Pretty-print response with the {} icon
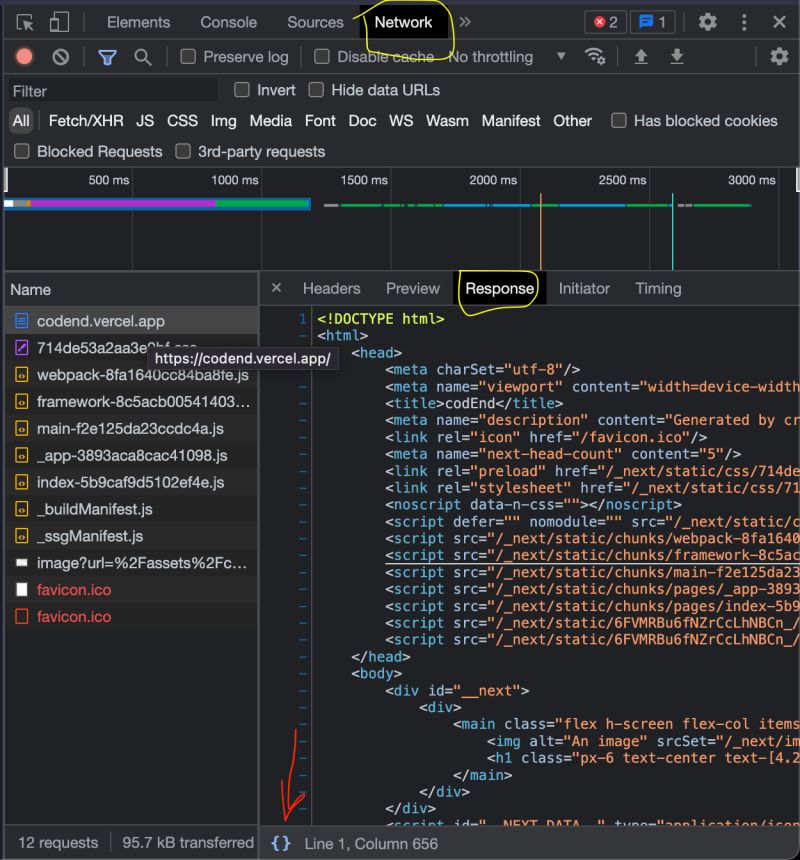The image size is (800, 860). tap(281, 843)
